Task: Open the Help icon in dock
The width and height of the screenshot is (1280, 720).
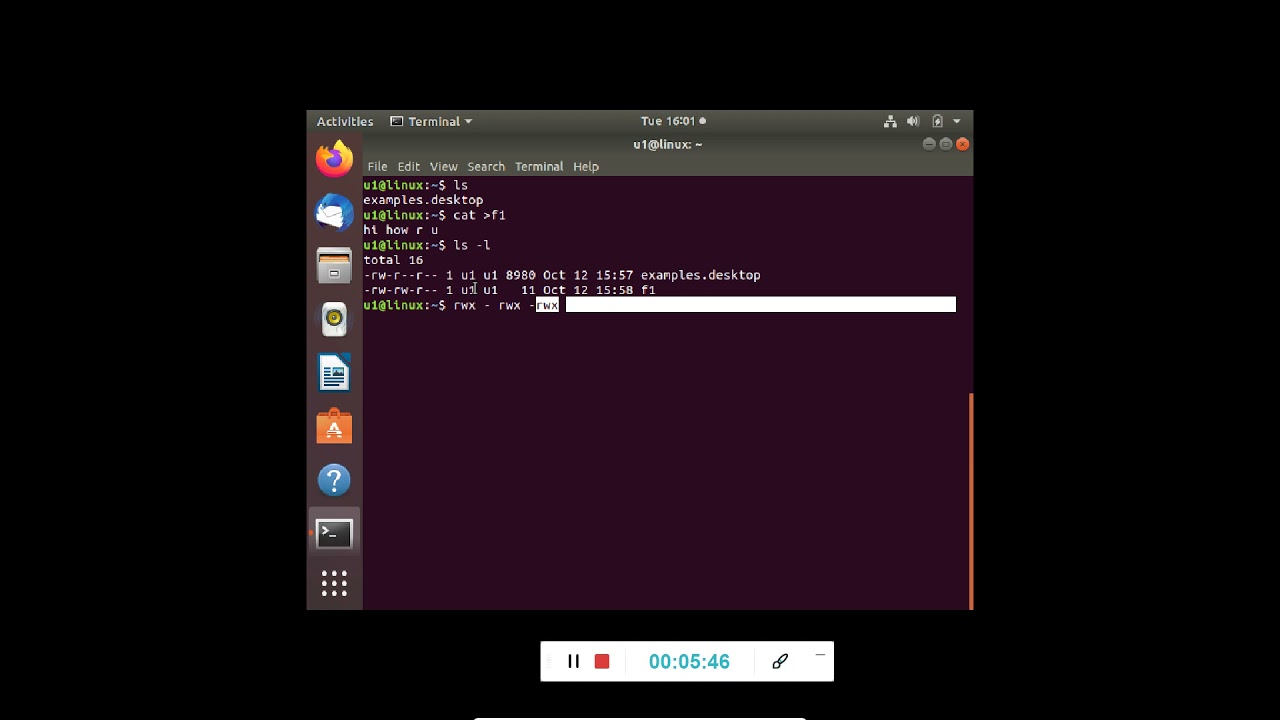Action: click(x=334, y=480)
